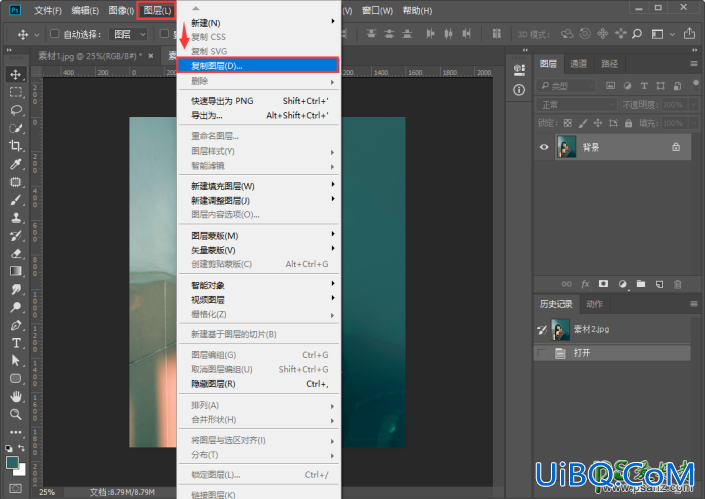Open the blend mode 正常 dropdown
The image size is (705, 499).
[x=577, y=105]
